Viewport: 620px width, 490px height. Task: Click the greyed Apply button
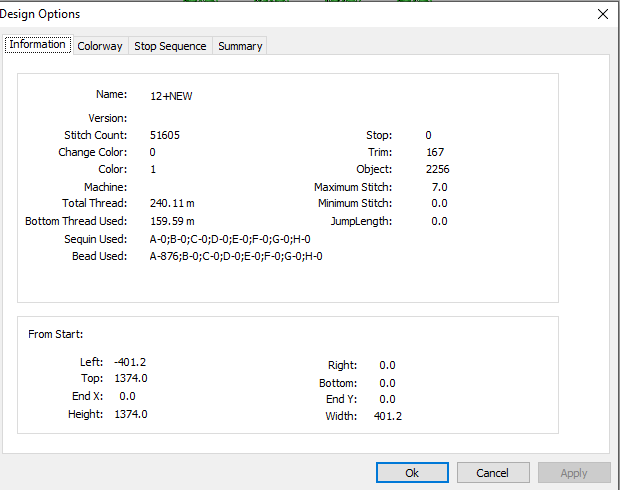click(574, 473)
